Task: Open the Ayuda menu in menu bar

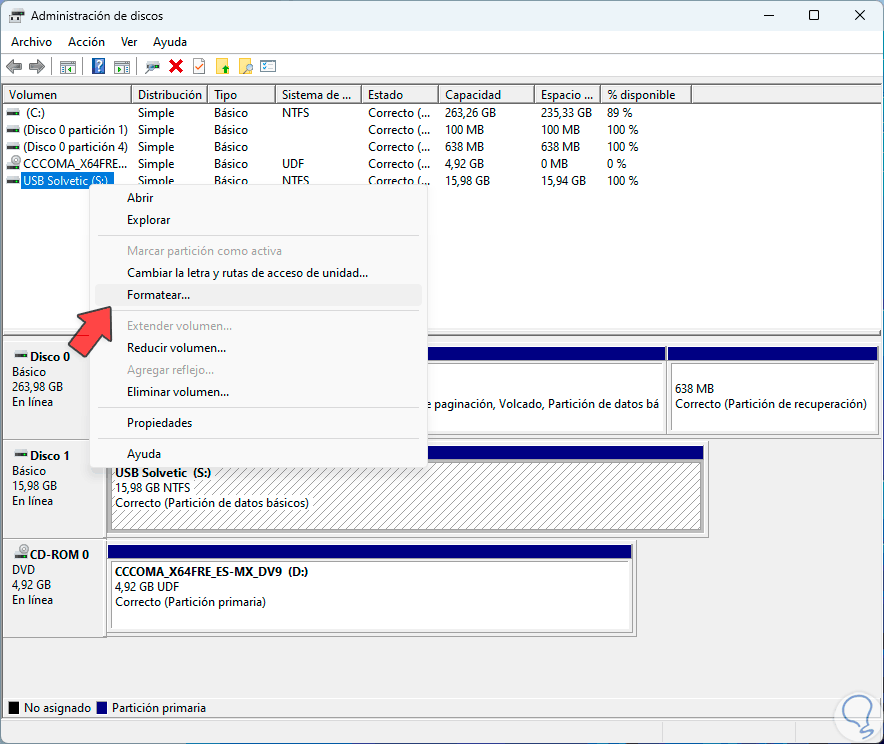Action: [x=170, y=42]
